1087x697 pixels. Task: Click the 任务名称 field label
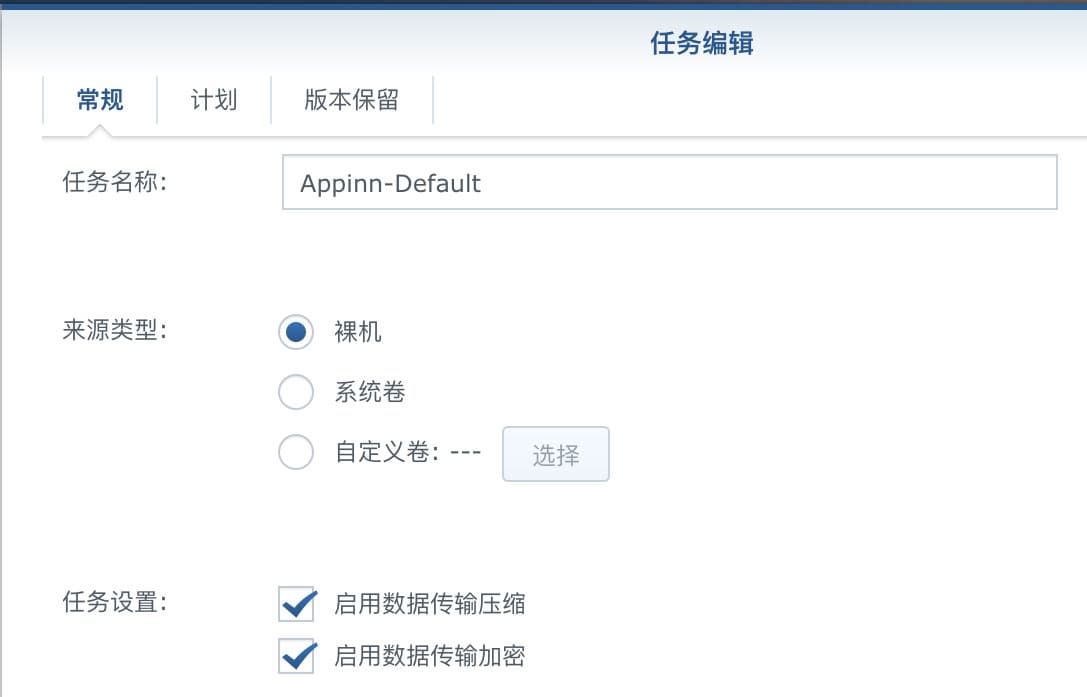tap(115, 182)
